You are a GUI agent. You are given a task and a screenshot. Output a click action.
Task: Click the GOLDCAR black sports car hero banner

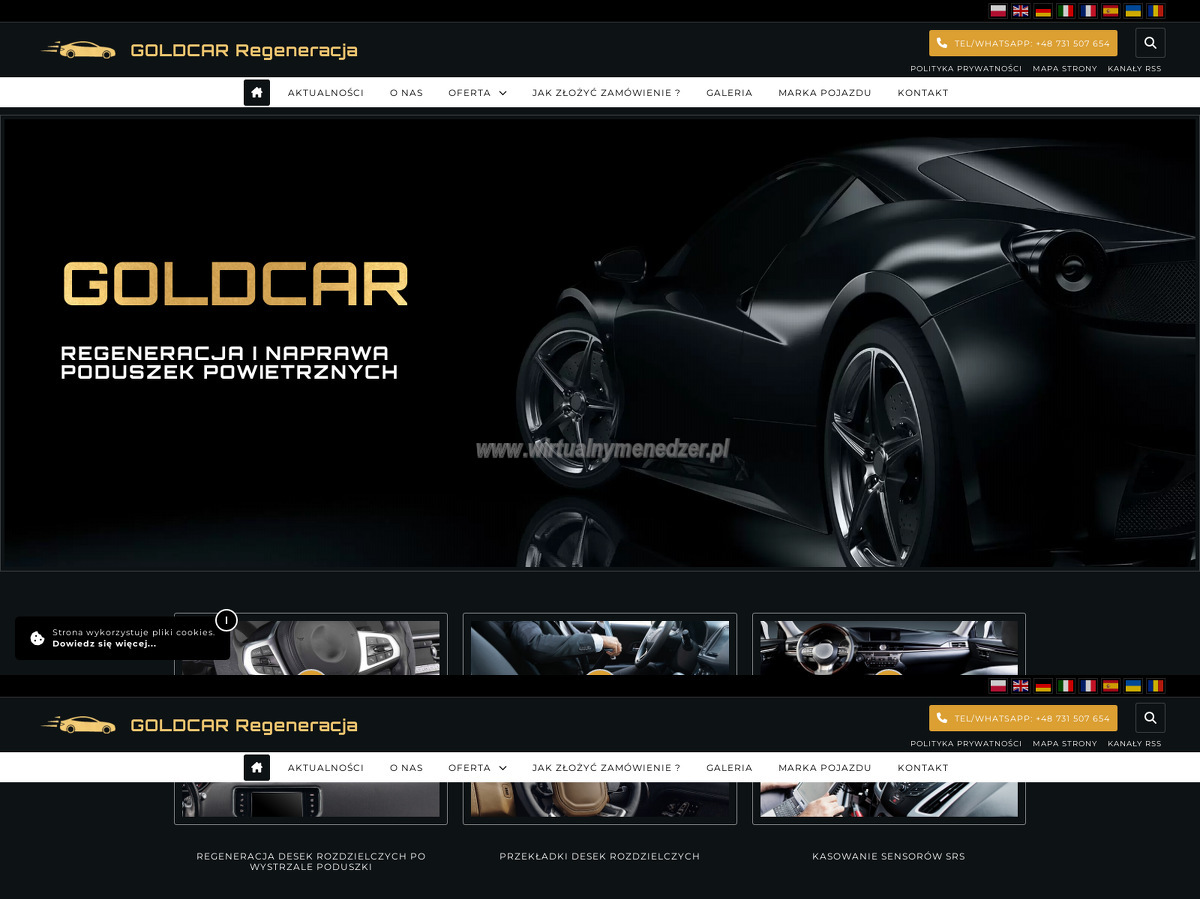tap(600, 343)
